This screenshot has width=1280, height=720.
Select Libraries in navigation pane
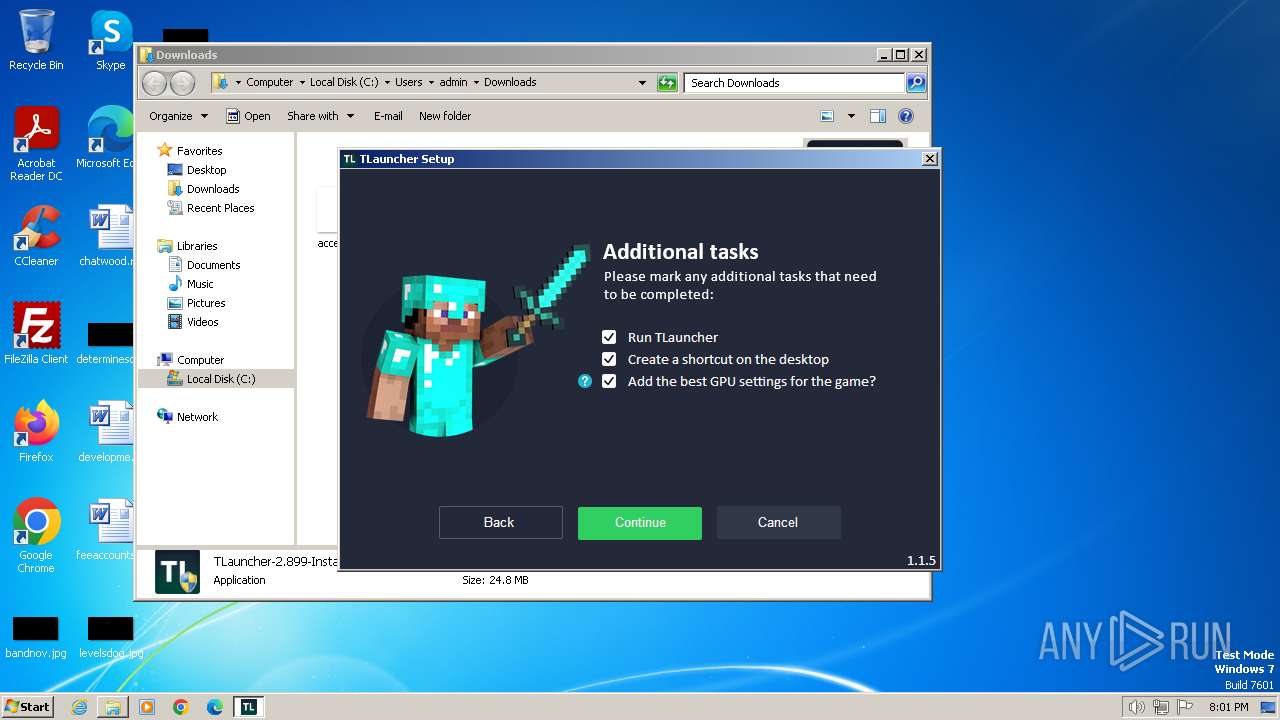click(x=197, y=246)
